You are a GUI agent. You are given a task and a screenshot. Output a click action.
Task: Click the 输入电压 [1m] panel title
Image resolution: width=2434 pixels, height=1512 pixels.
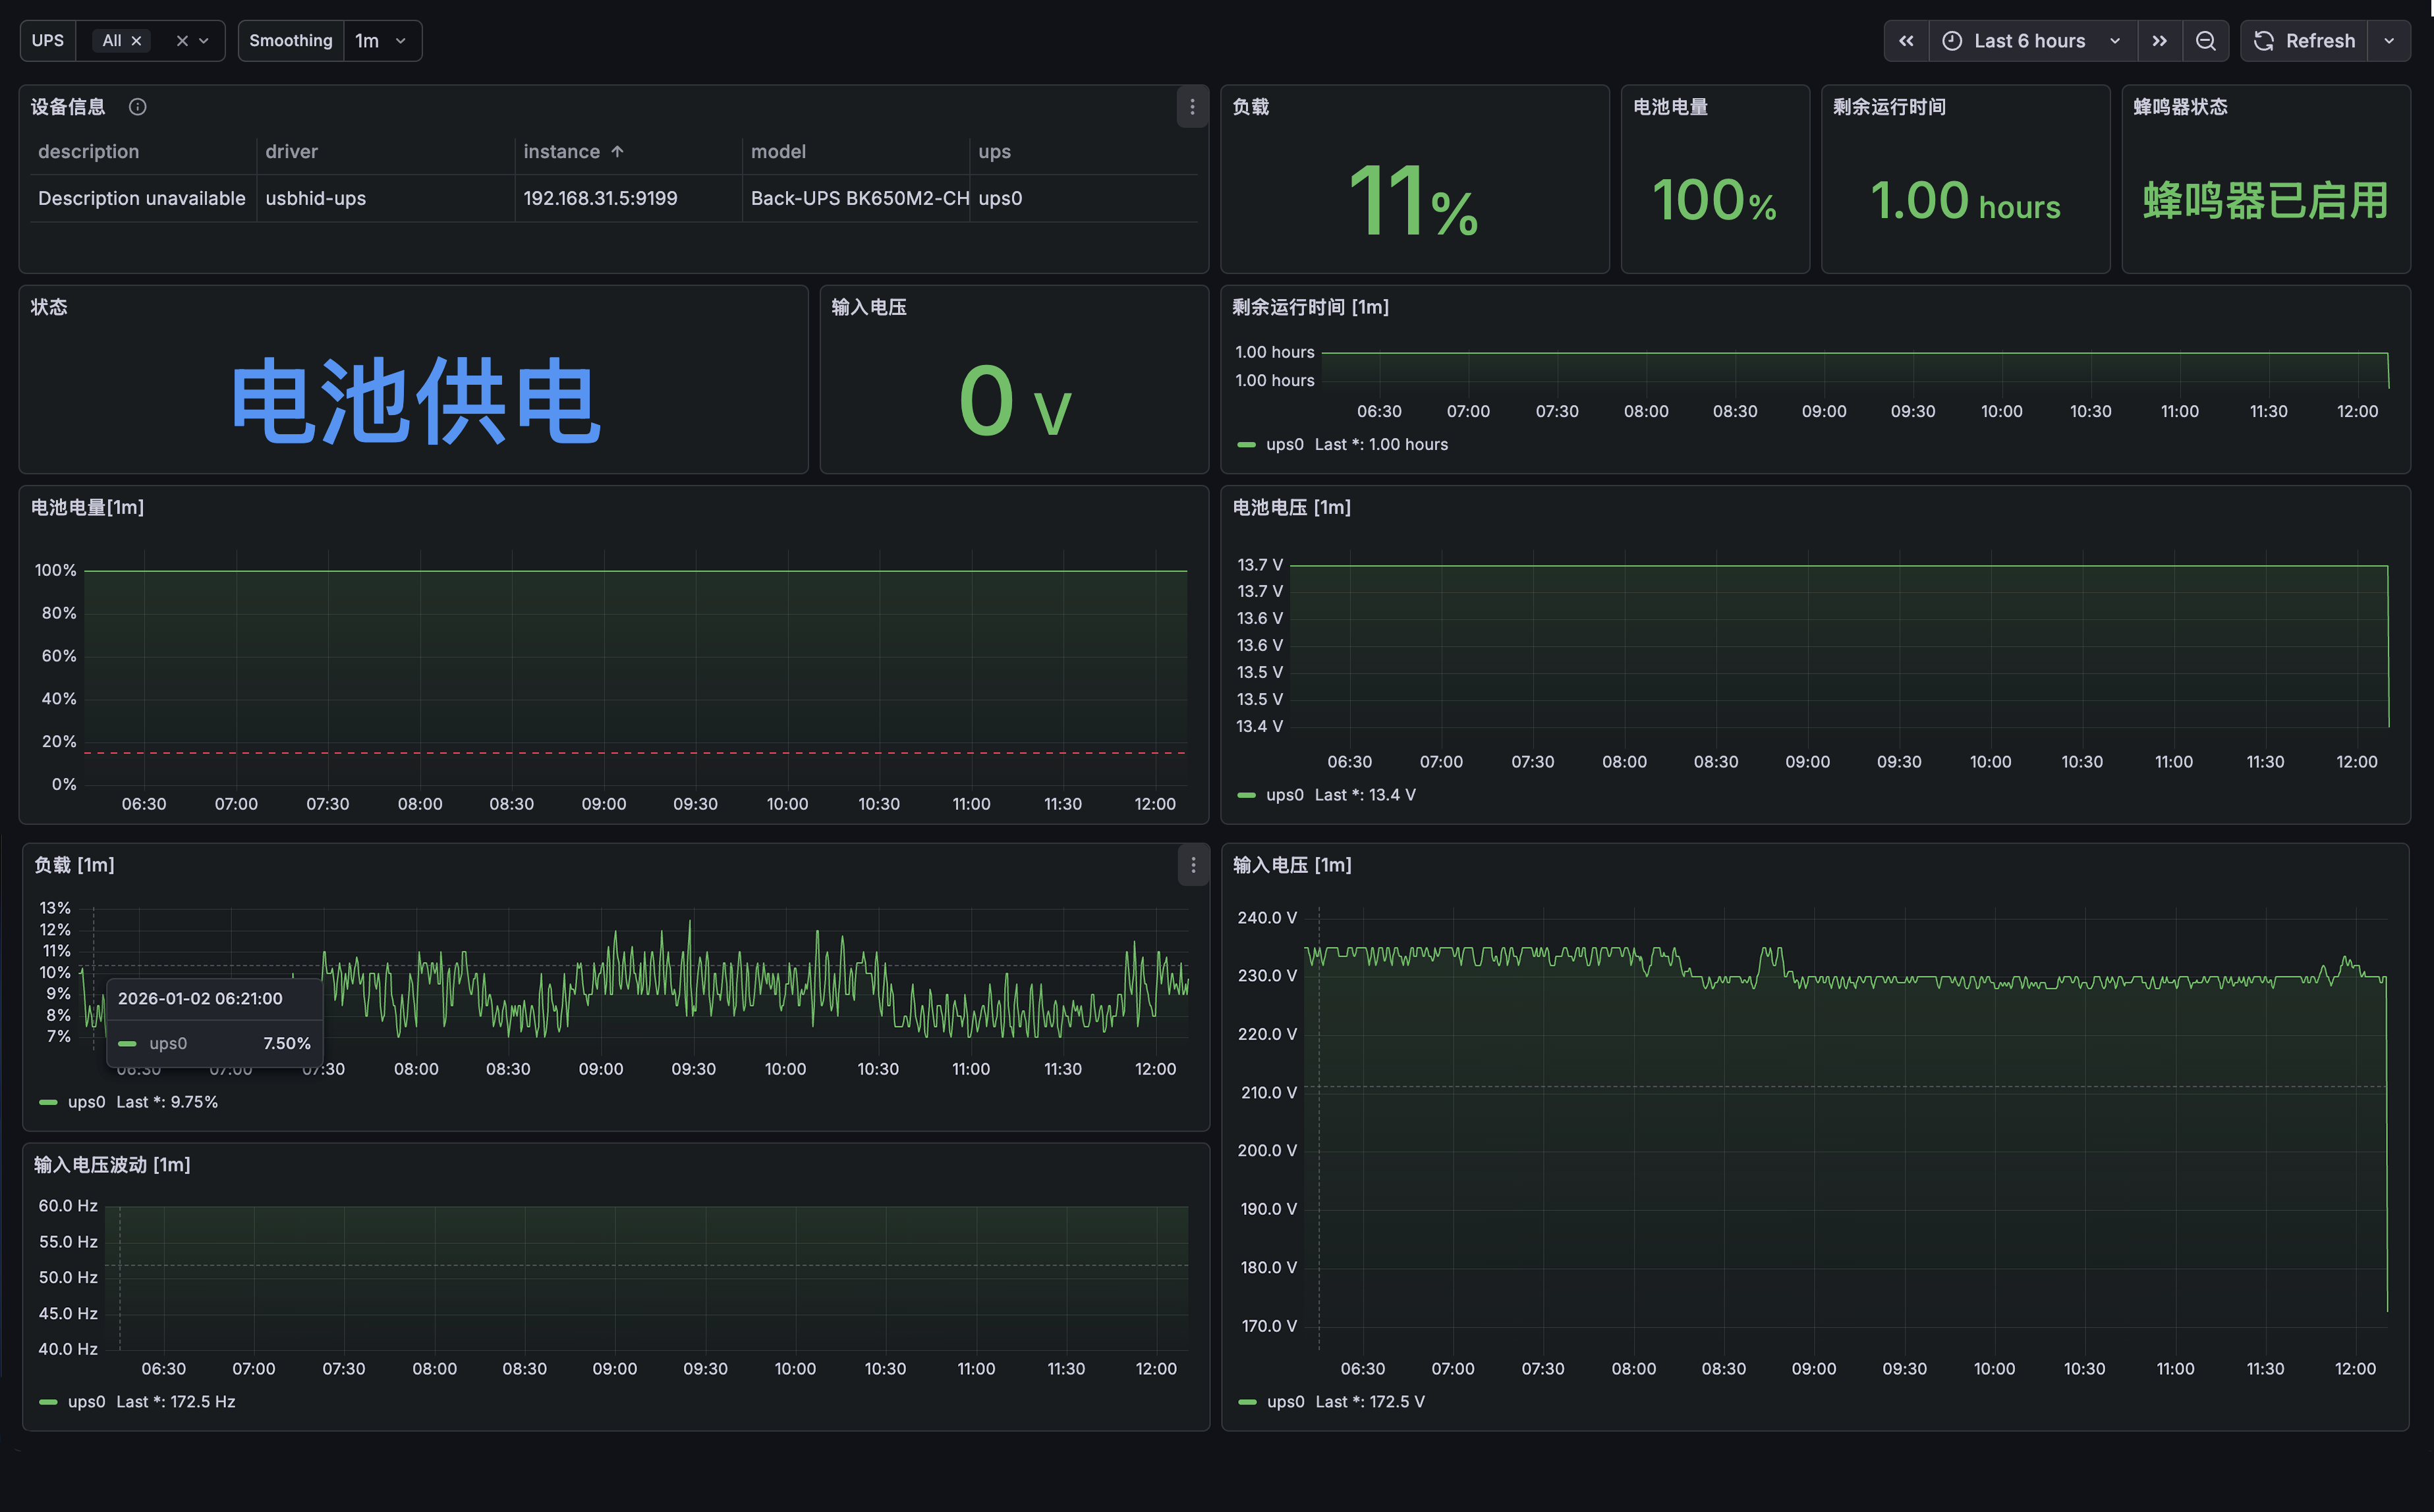1291,865
